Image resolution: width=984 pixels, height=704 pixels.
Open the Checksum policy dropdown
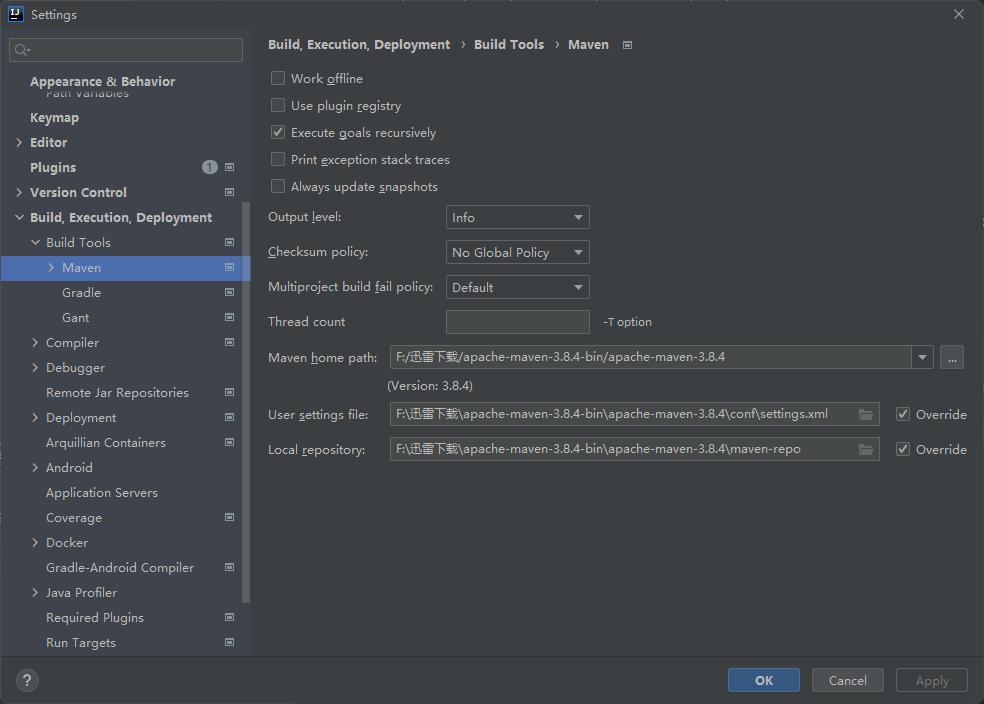[x=517, y=252]
